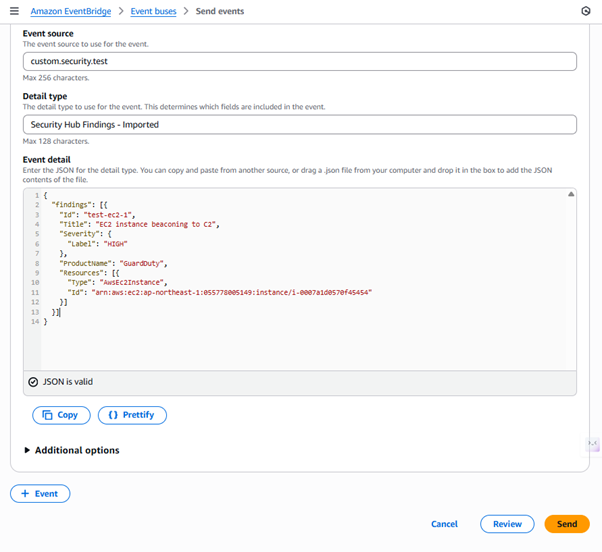Click the Max 128 characters hint
602x552 pixels.
pyautogui.click(x=56, y=141)
